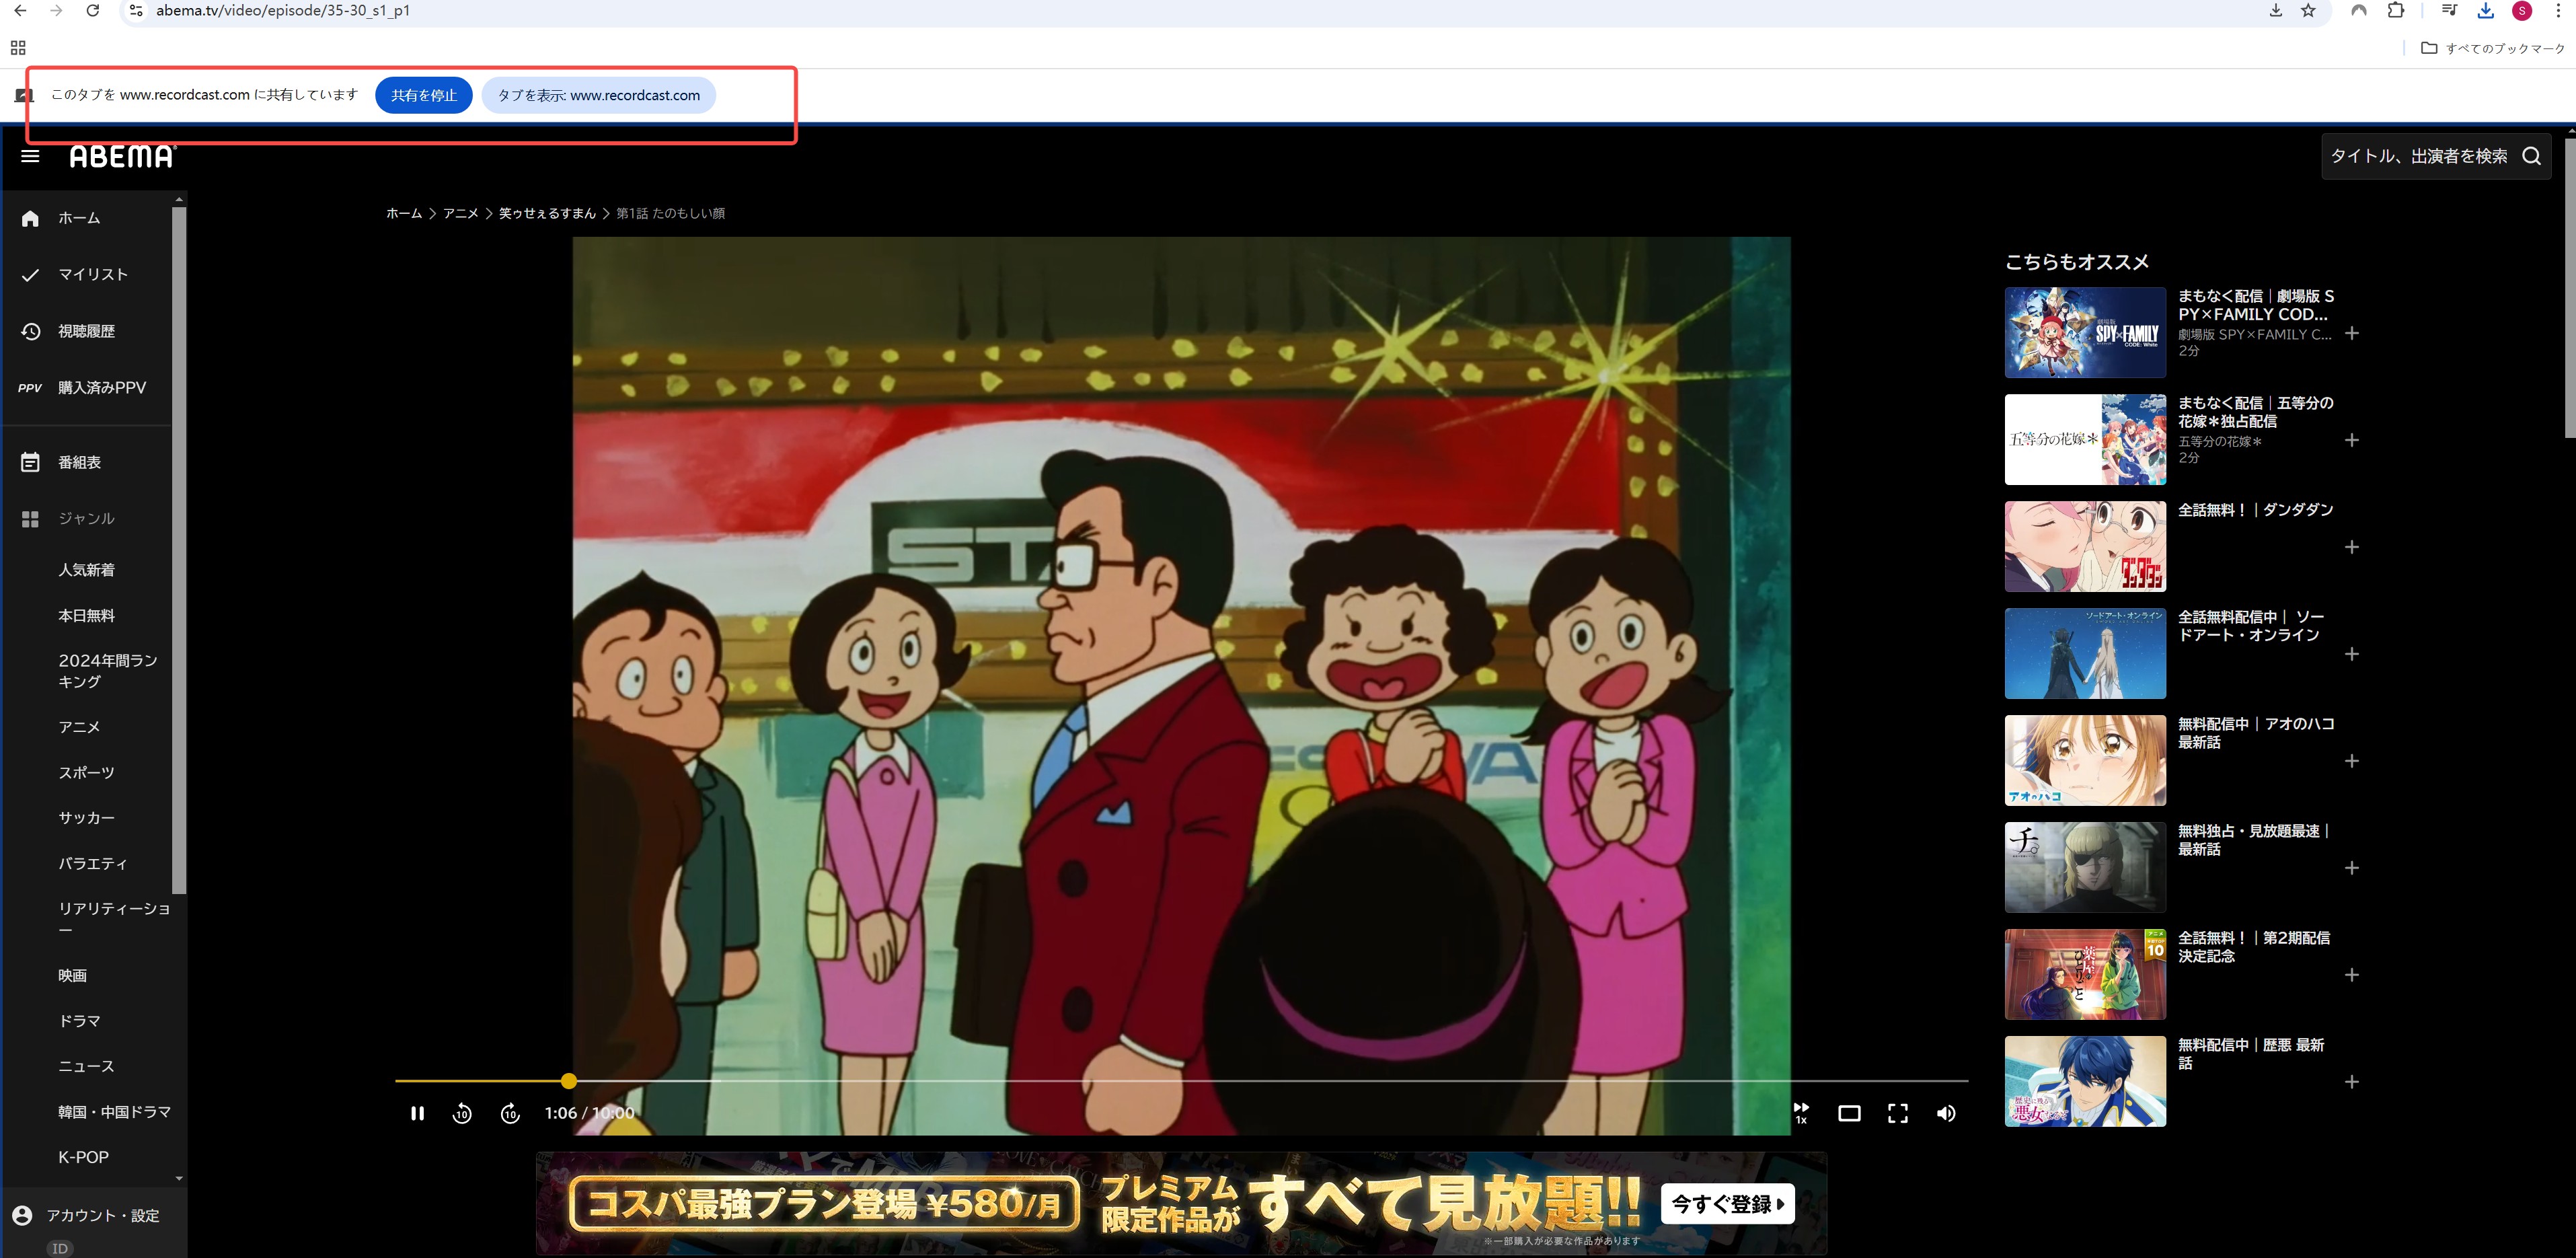This screenshot has height=1258, width=2576.
Task: Open browser extensions puzzle icon
Action: click(2396, 11)
